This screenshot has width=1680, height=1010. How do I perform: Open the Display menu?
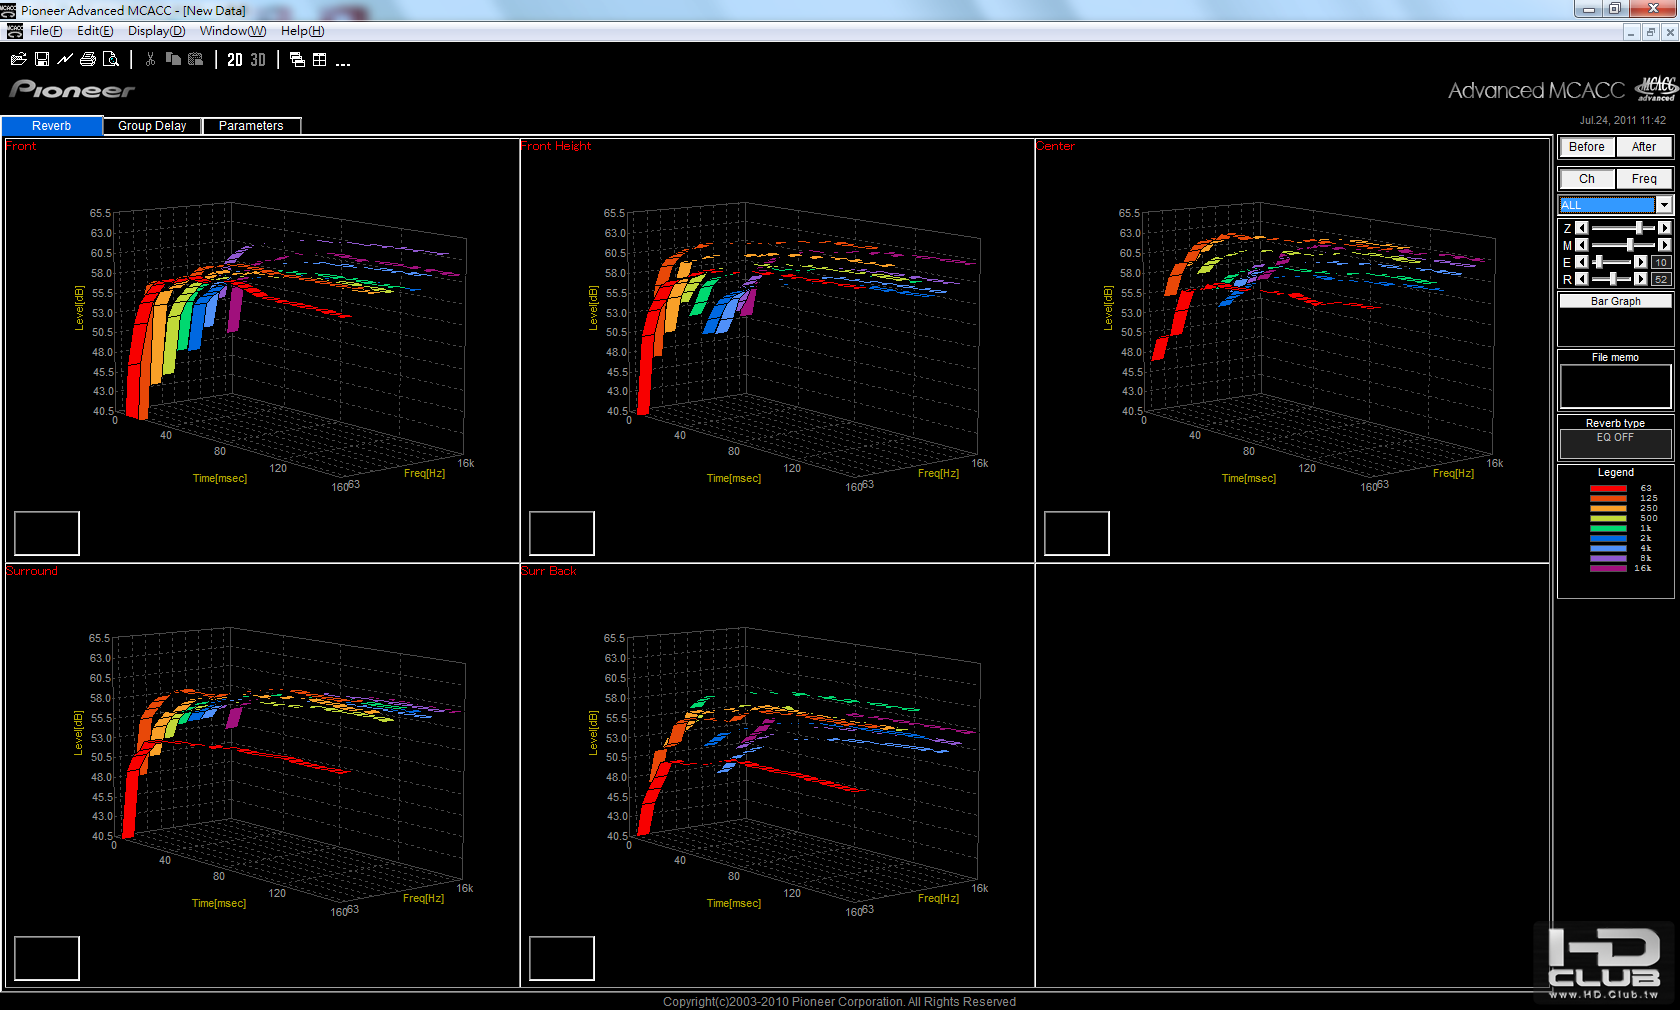156,31
